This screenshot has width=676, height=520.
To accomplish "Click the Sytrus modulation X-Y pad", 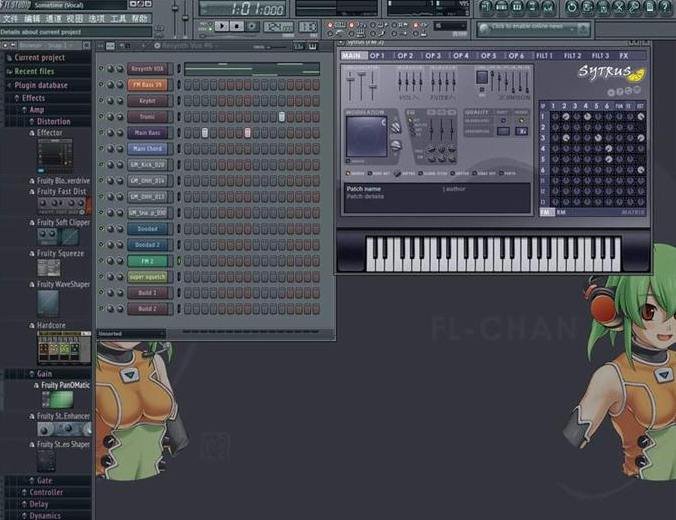I will pyautogui.click(x=366, y=136).
